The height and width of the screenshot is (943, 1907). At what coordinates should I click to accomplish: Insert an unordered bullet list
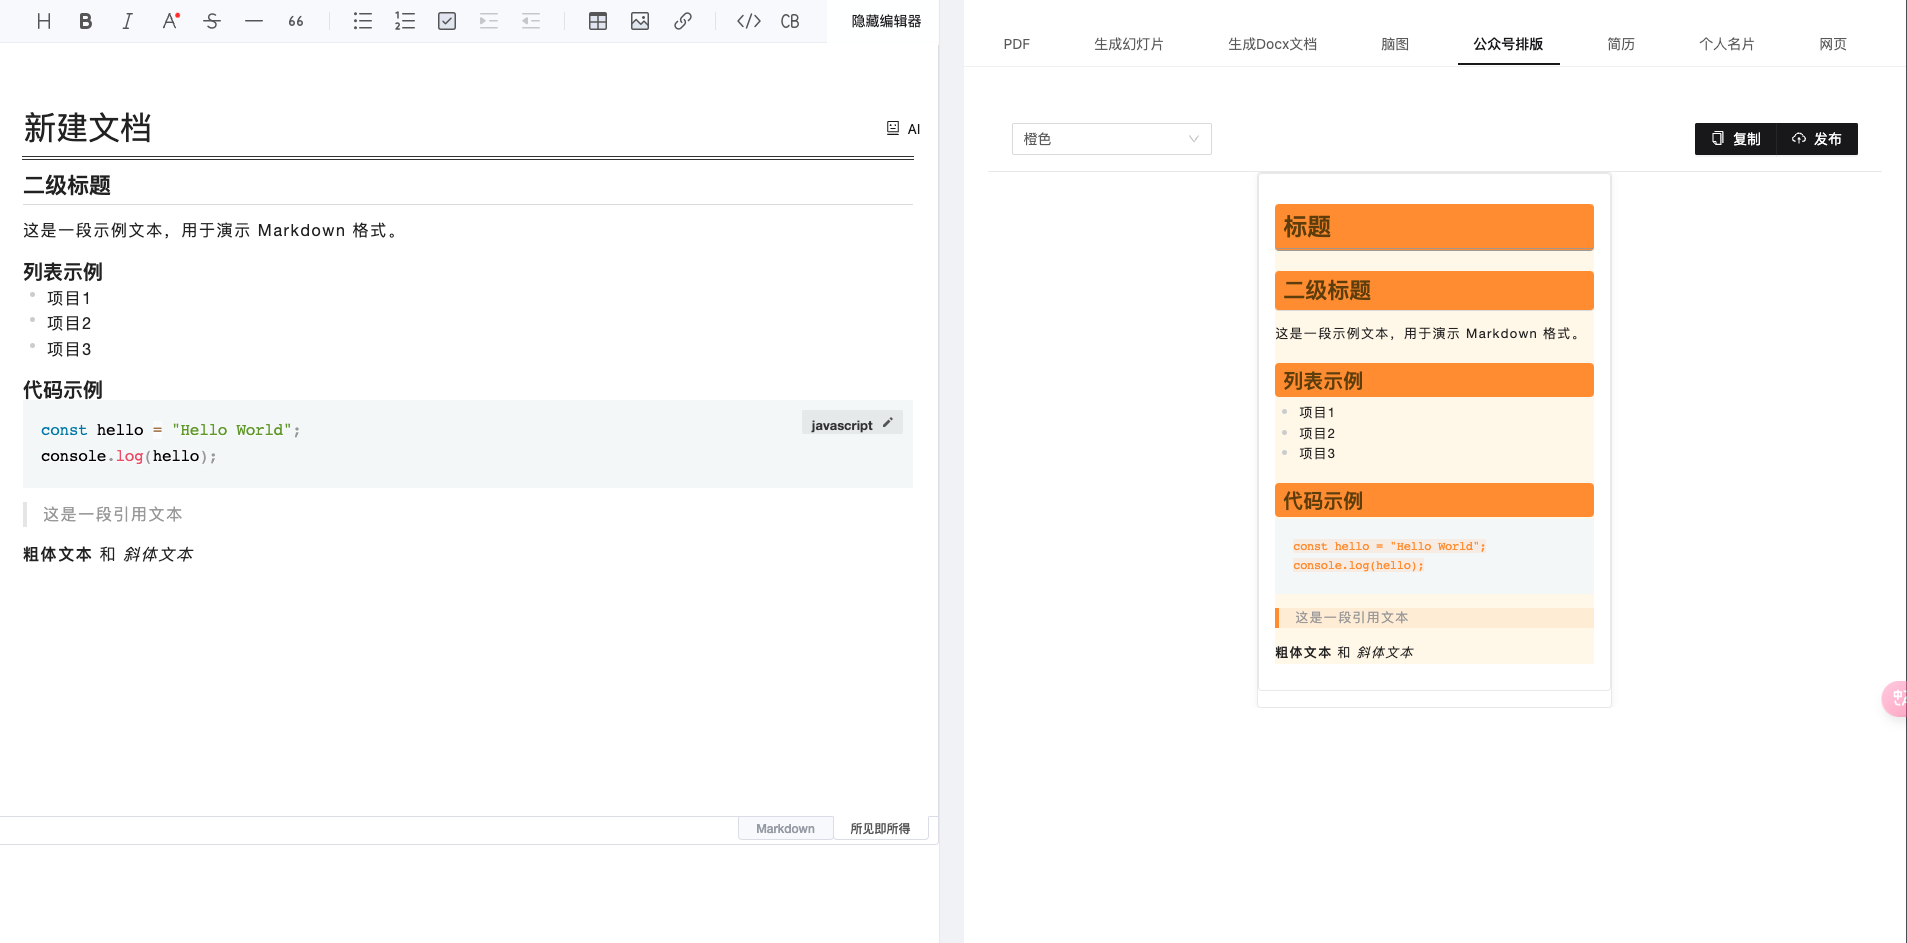tap(363, 21)
